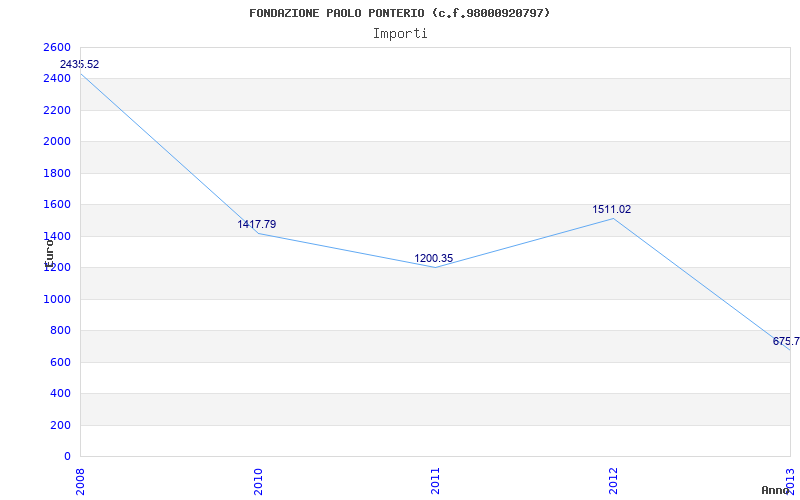This screenshot has width=800, height=500.
Task: Click the Anno axis title
Action: coord(776,490)
